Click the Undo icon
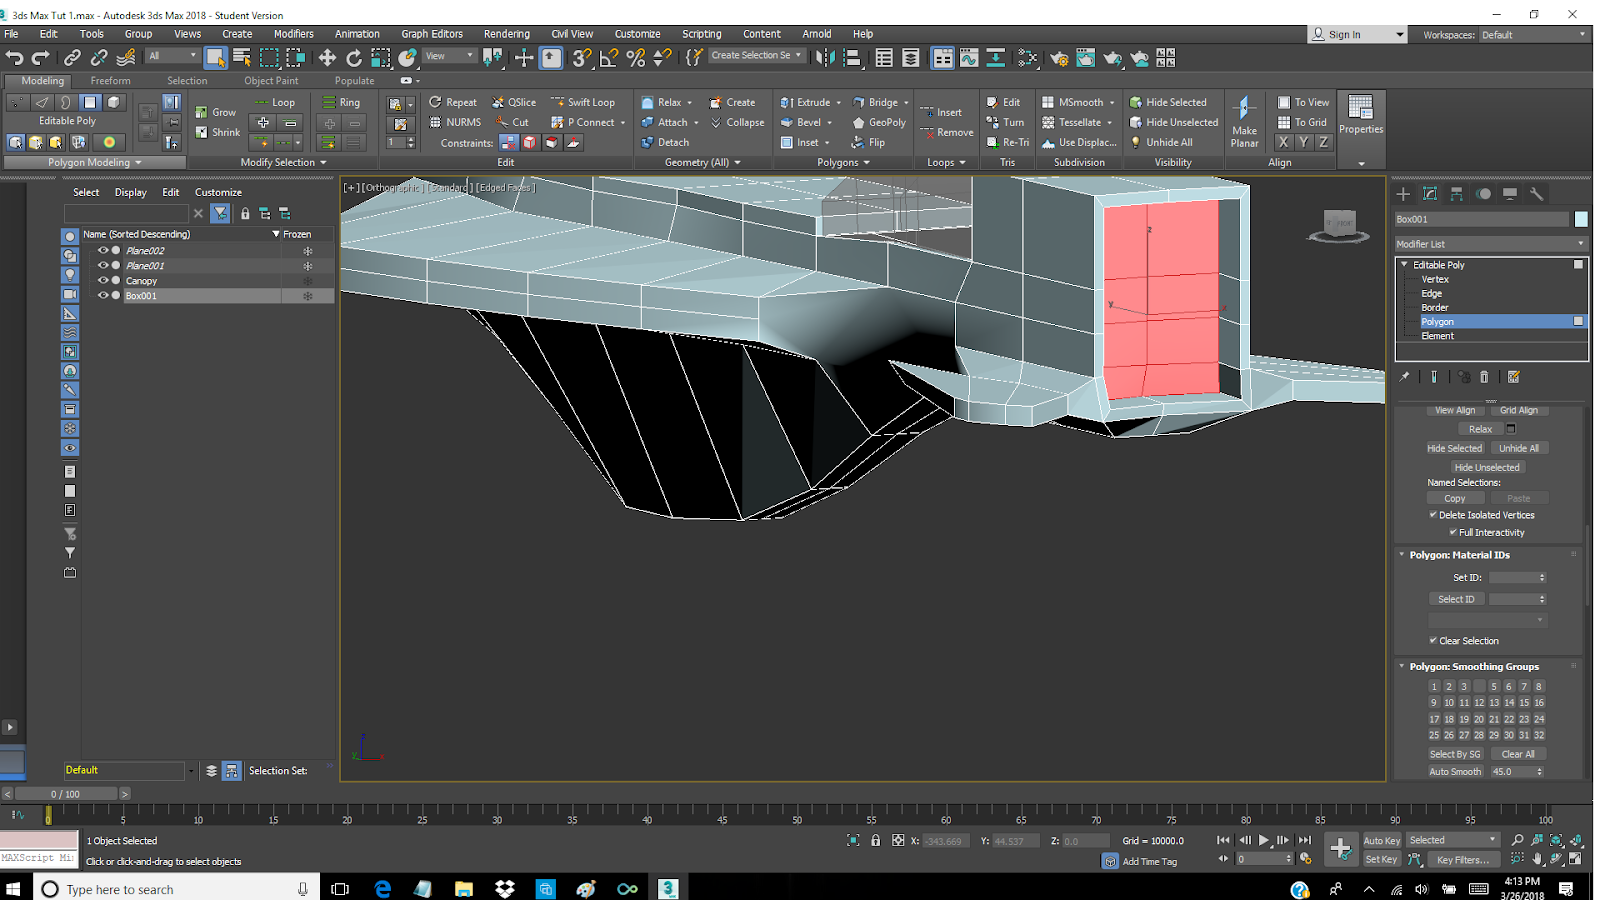The width and height of the screenshot is (1600, 900). click(x=13, y=57)
